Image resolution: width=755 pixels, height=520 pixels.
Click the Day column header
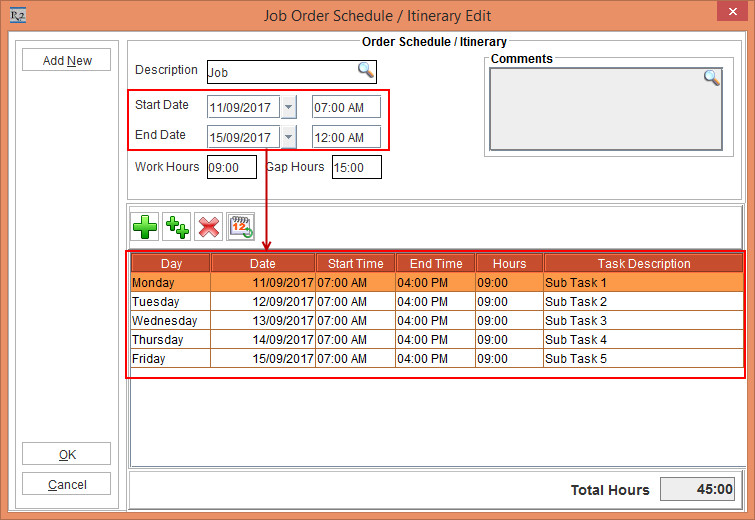(x=171, y=264)
